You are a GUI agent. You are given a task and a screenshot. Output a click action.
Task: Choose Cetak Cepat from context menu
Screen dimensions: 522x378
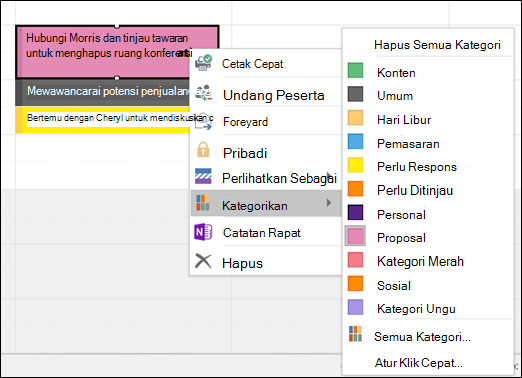point(266,64)
